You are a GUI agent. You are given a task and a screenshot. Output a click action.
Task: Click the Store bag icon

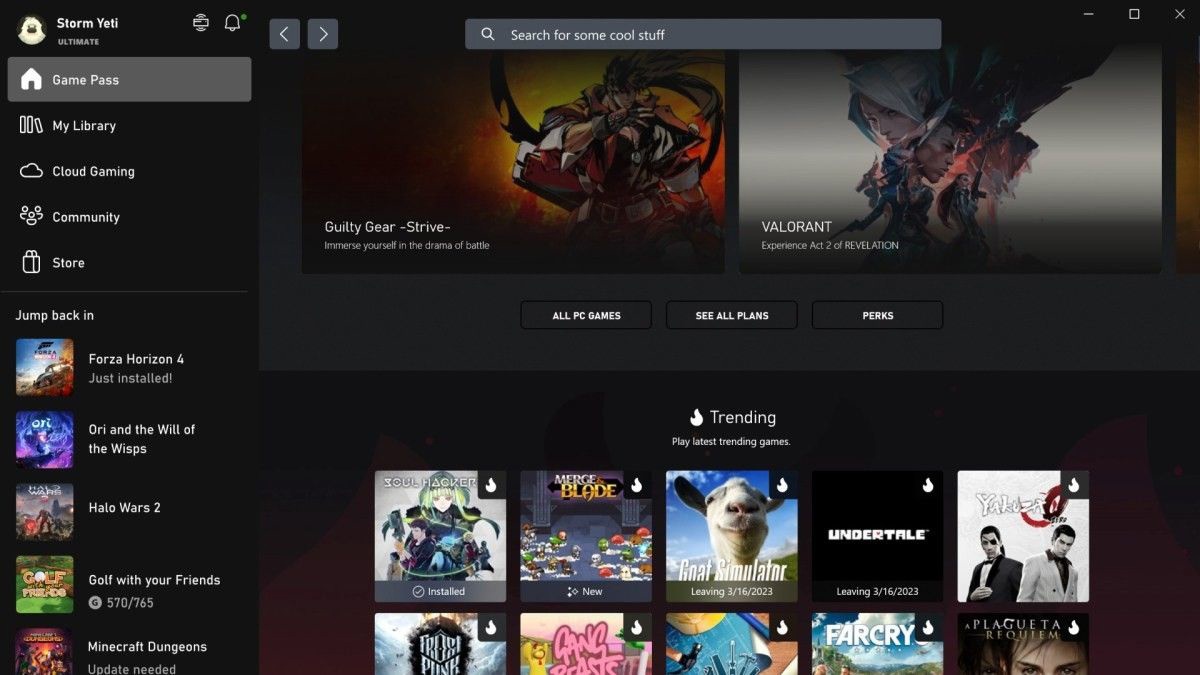pos(31,262)
